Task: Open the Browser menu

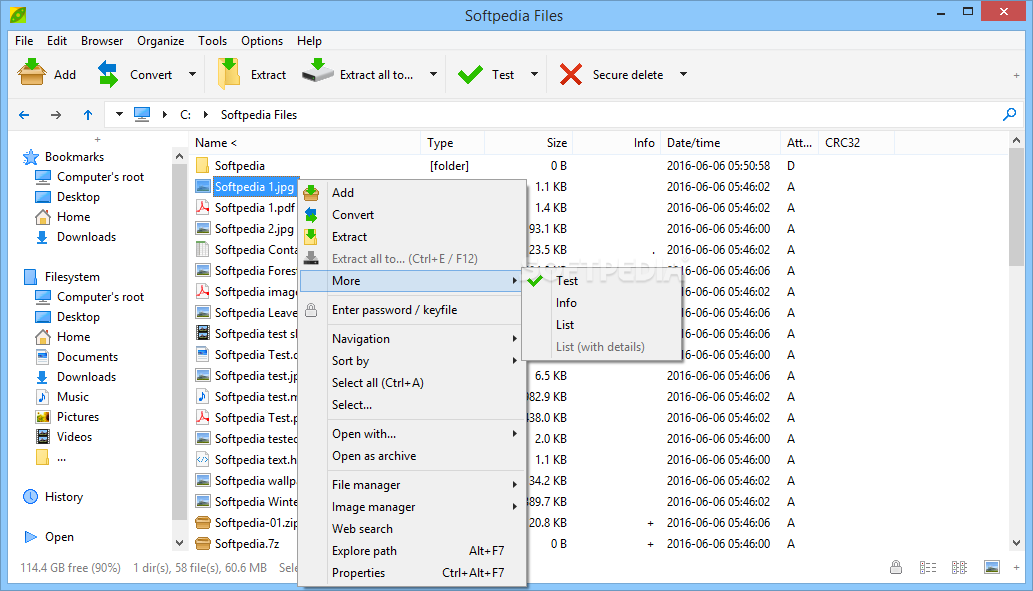Action: pos(102,41)
